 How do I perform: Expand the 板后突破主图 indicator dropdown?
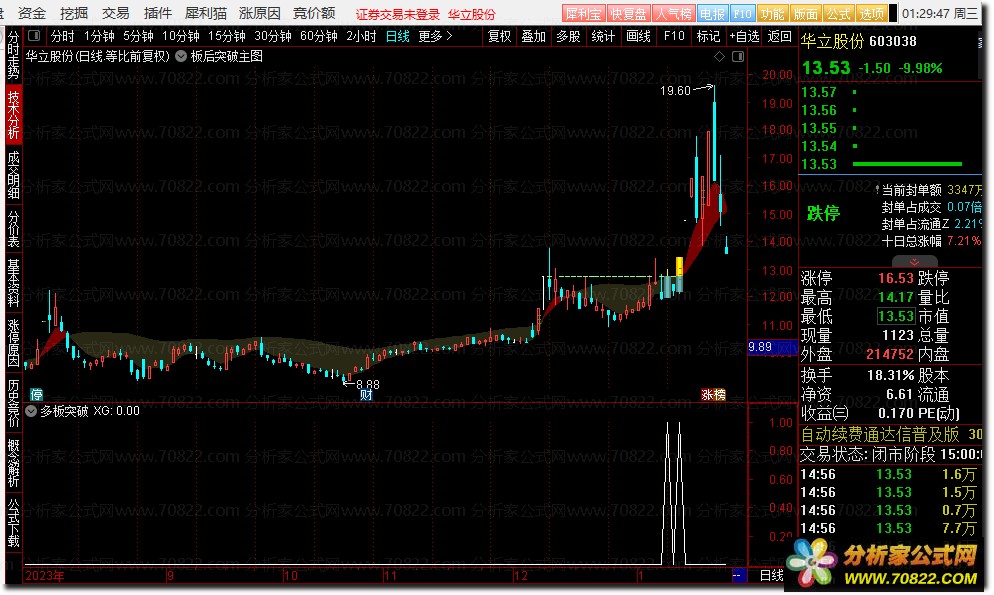pos(181,56)
